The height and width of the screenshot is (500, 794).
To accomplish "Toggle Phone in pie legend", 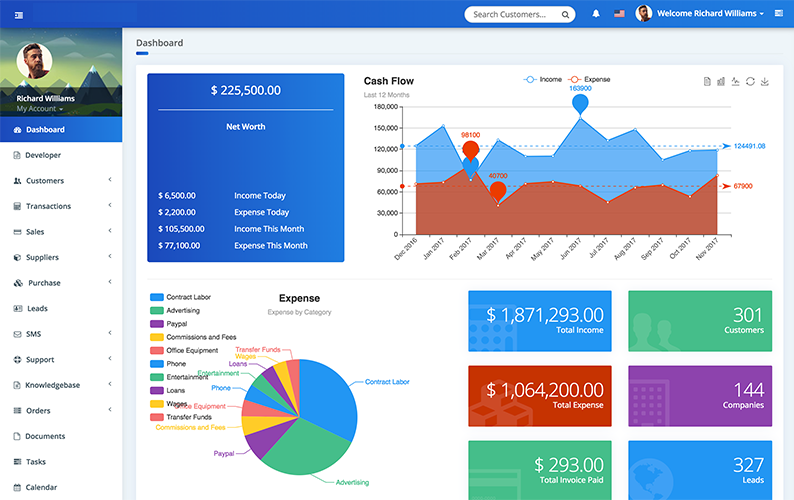I will [x=168, y=364].
